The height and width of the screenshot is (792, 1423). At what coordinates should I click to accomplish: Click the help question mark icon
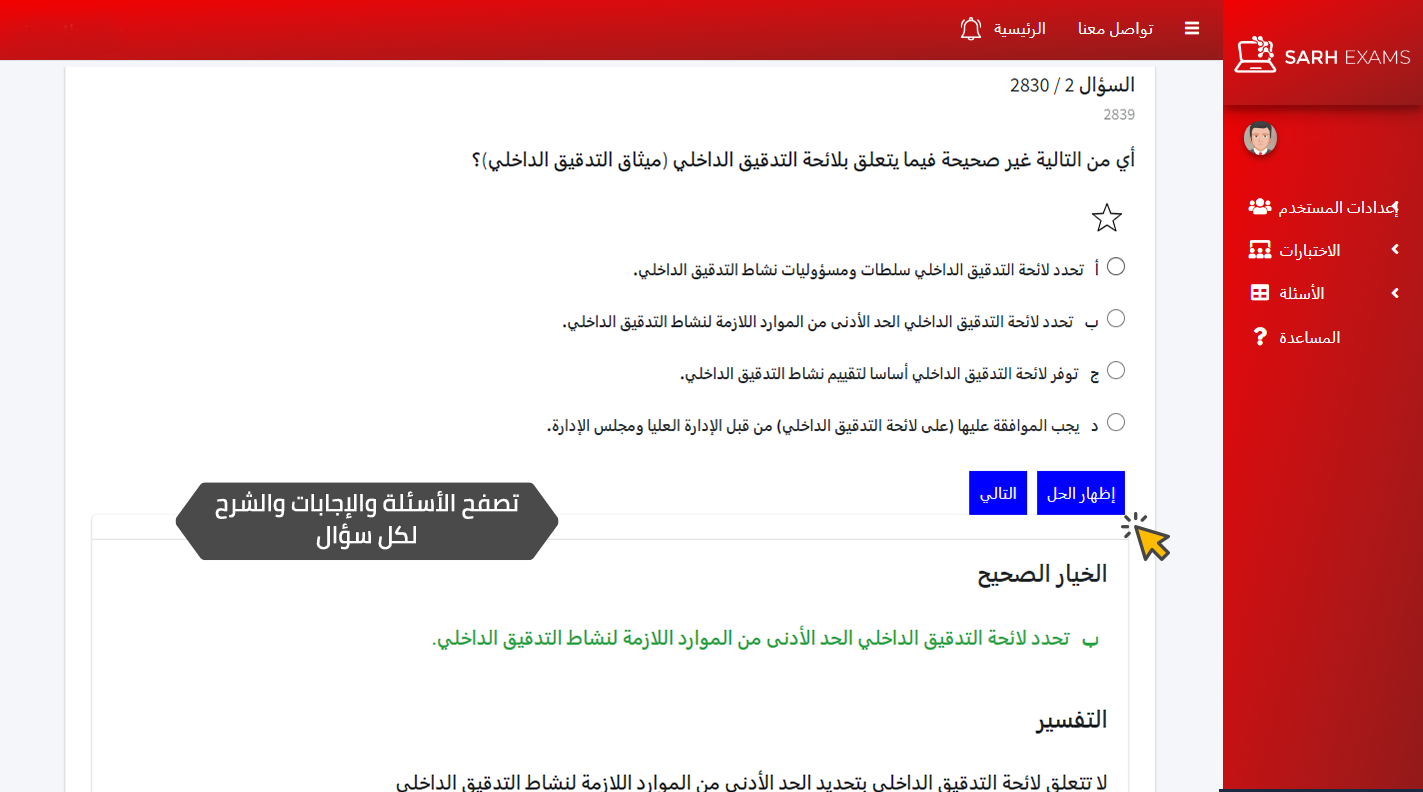[x=1260, y=337]
